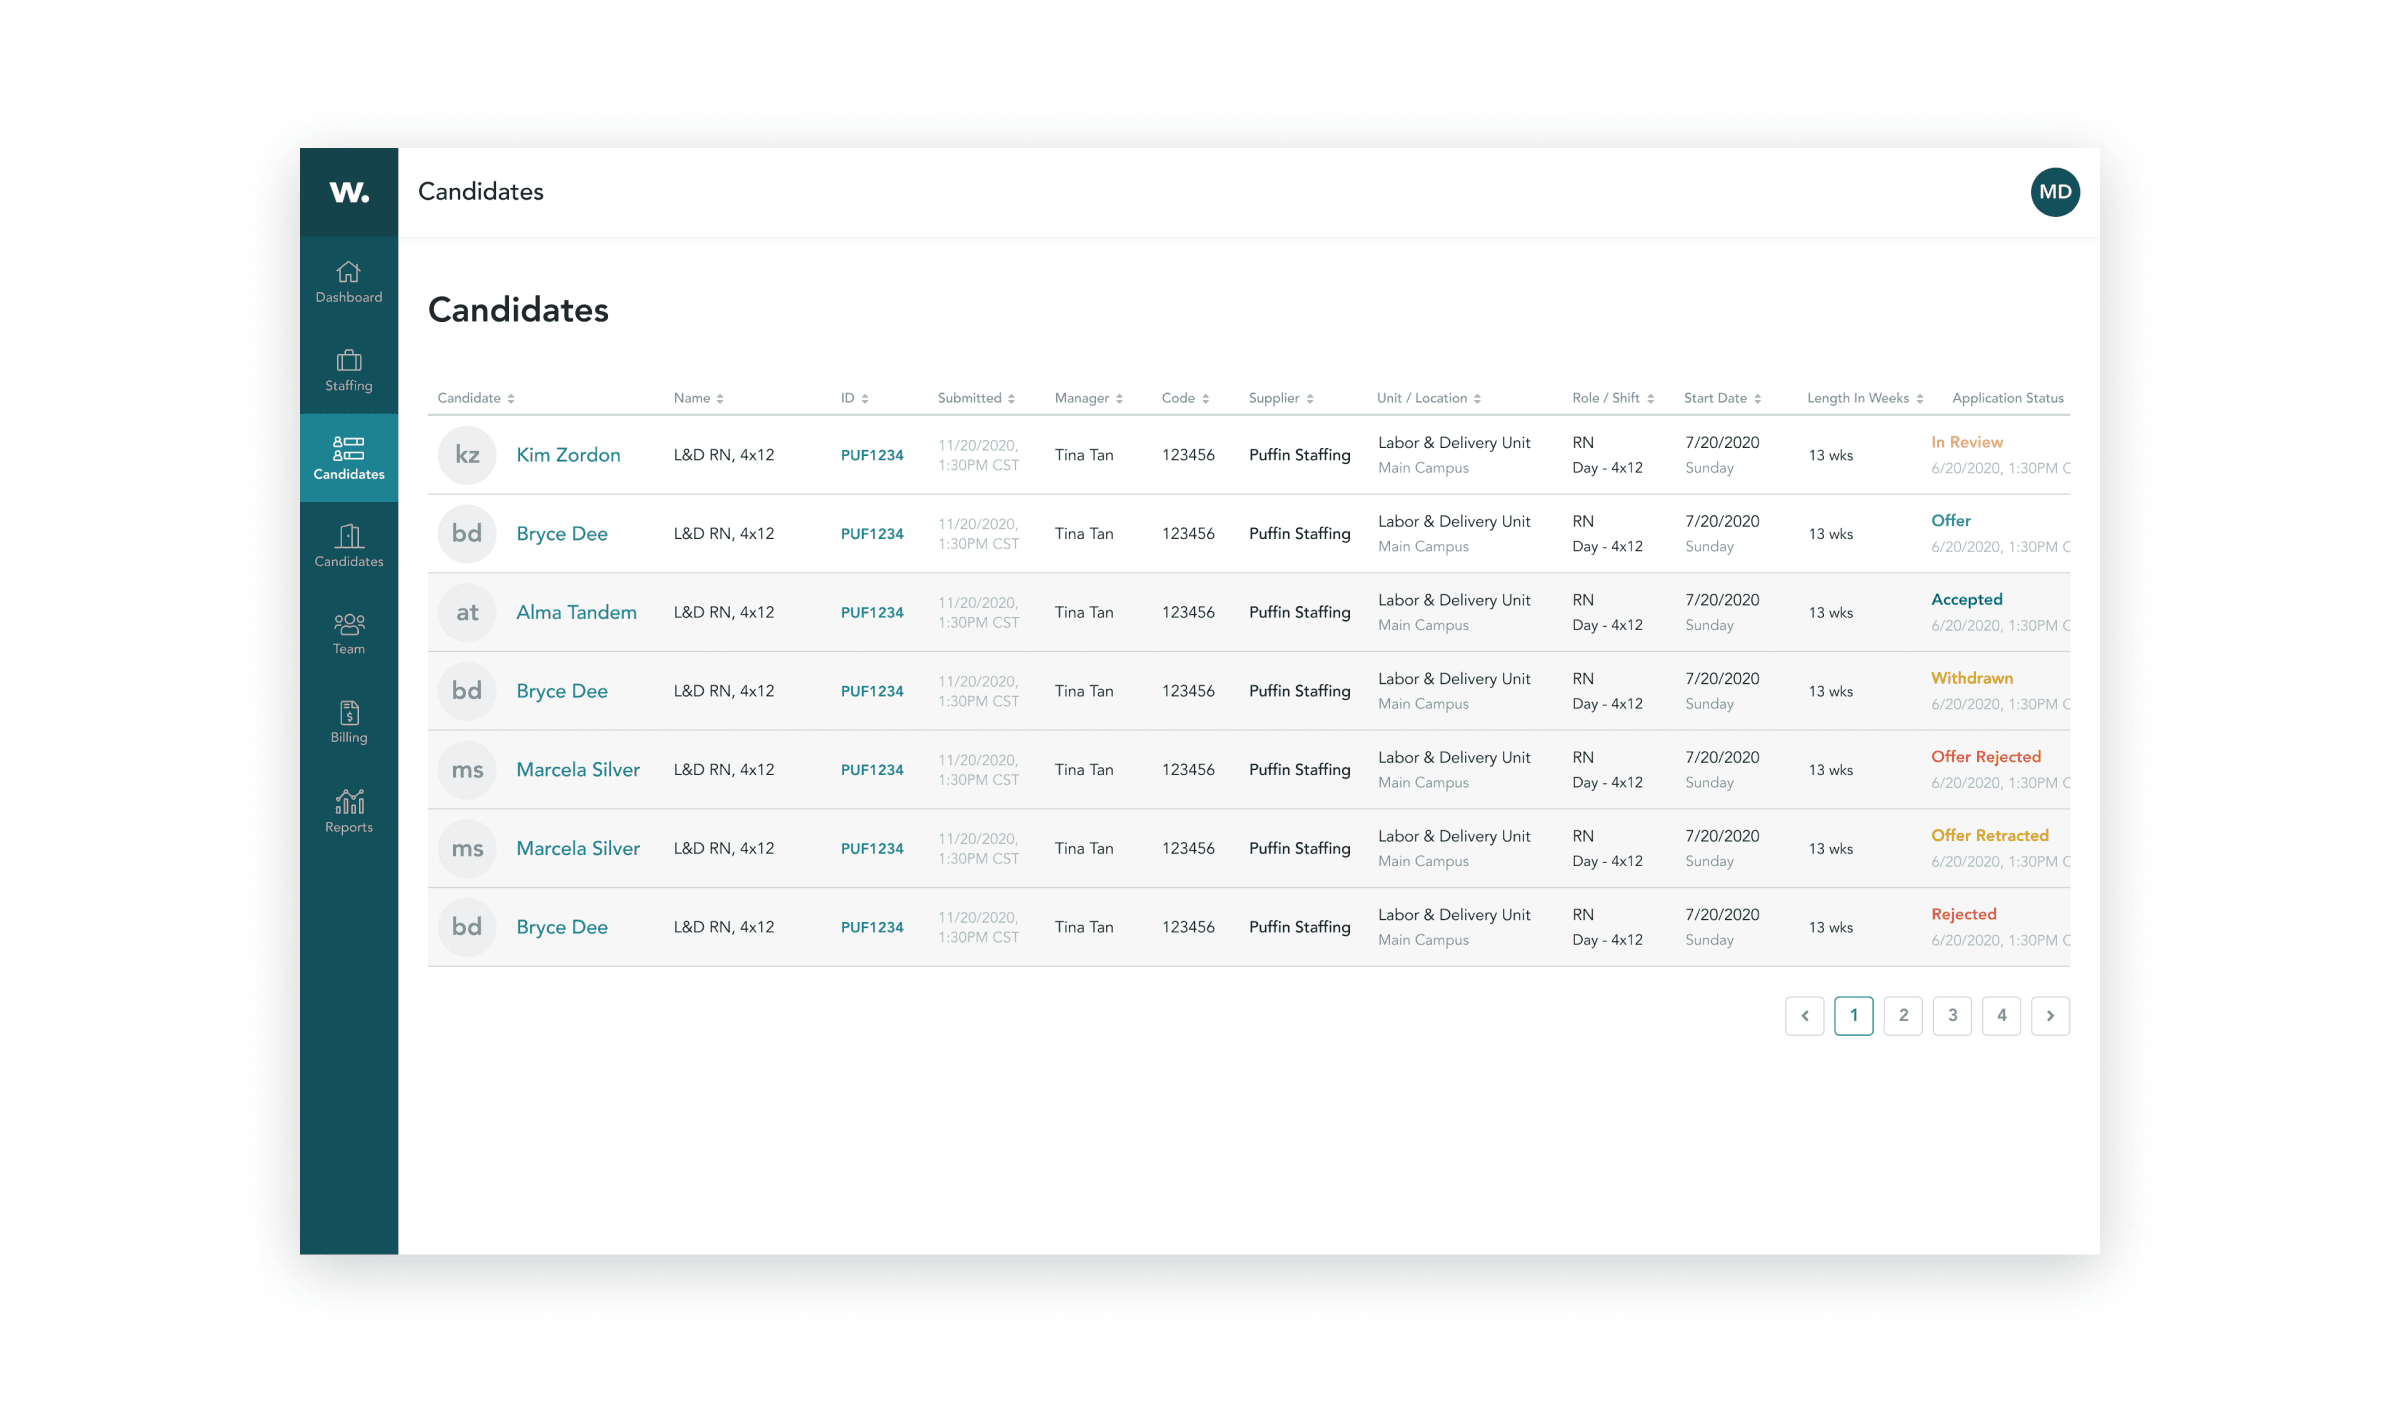2400x1402 pixels.
Task: Open the MD user avatar
Action: pyautogui.click(x=2054, y=192)
